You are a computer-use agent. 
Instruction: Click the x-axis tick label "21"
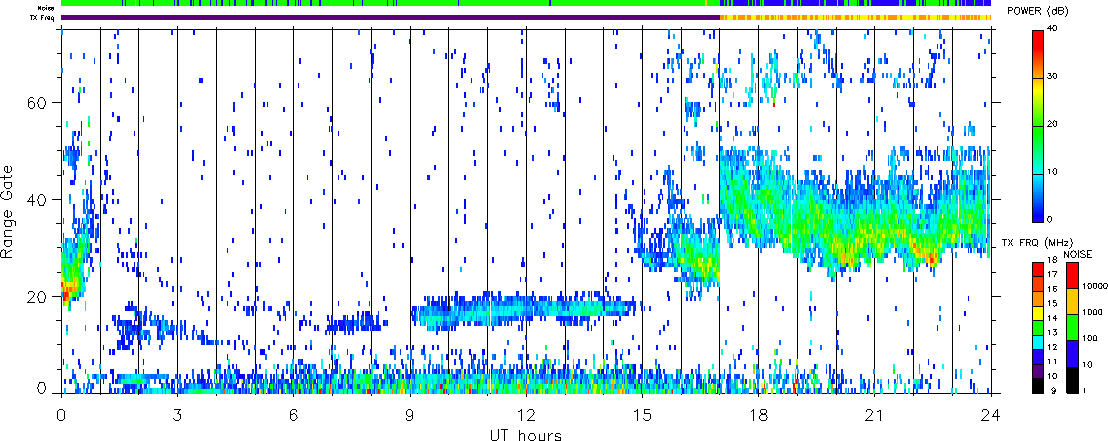click(874, 414)
